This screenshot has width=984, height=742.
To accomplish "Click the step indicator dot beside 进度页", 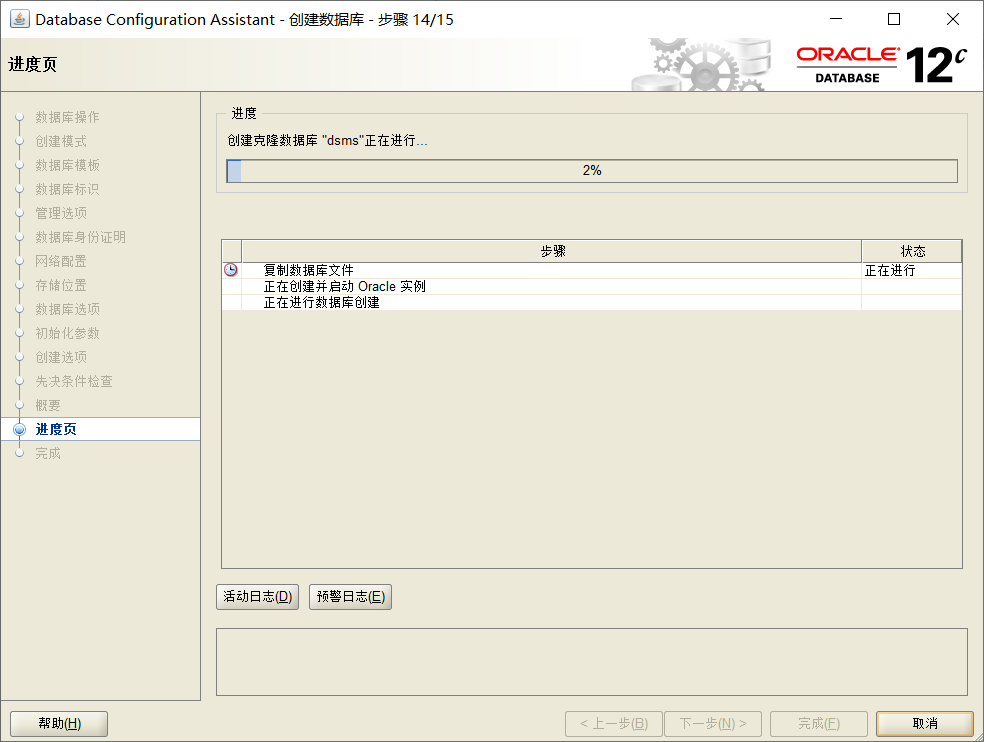I will [x=20, y=429].
